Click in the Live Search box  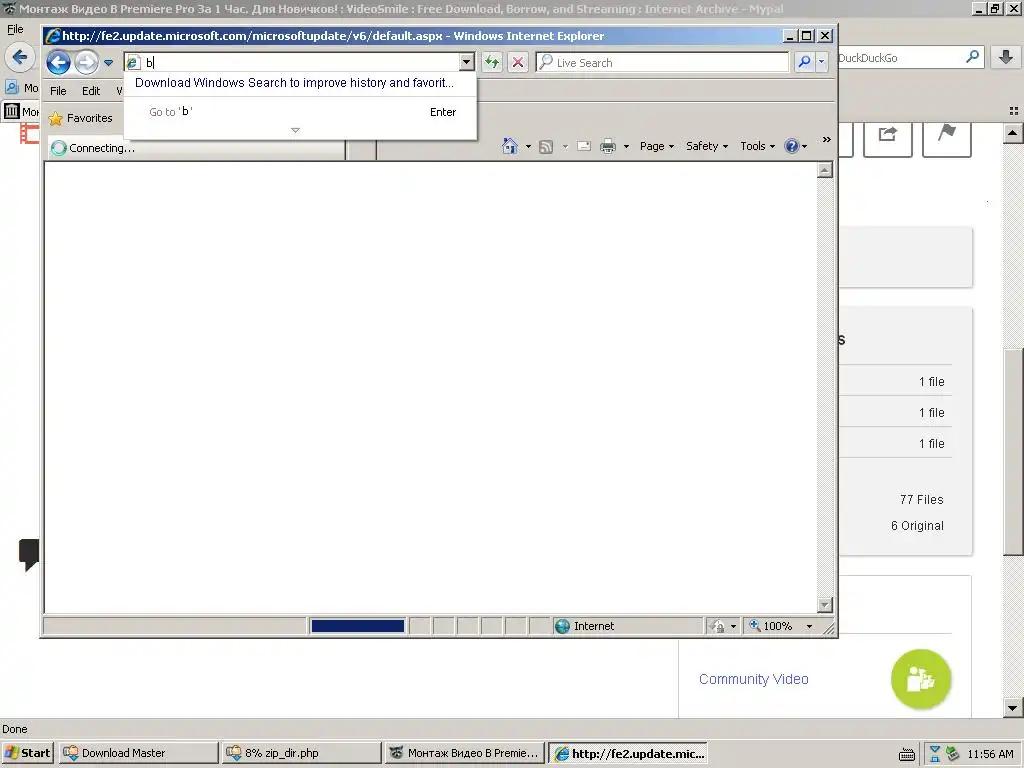662,62
